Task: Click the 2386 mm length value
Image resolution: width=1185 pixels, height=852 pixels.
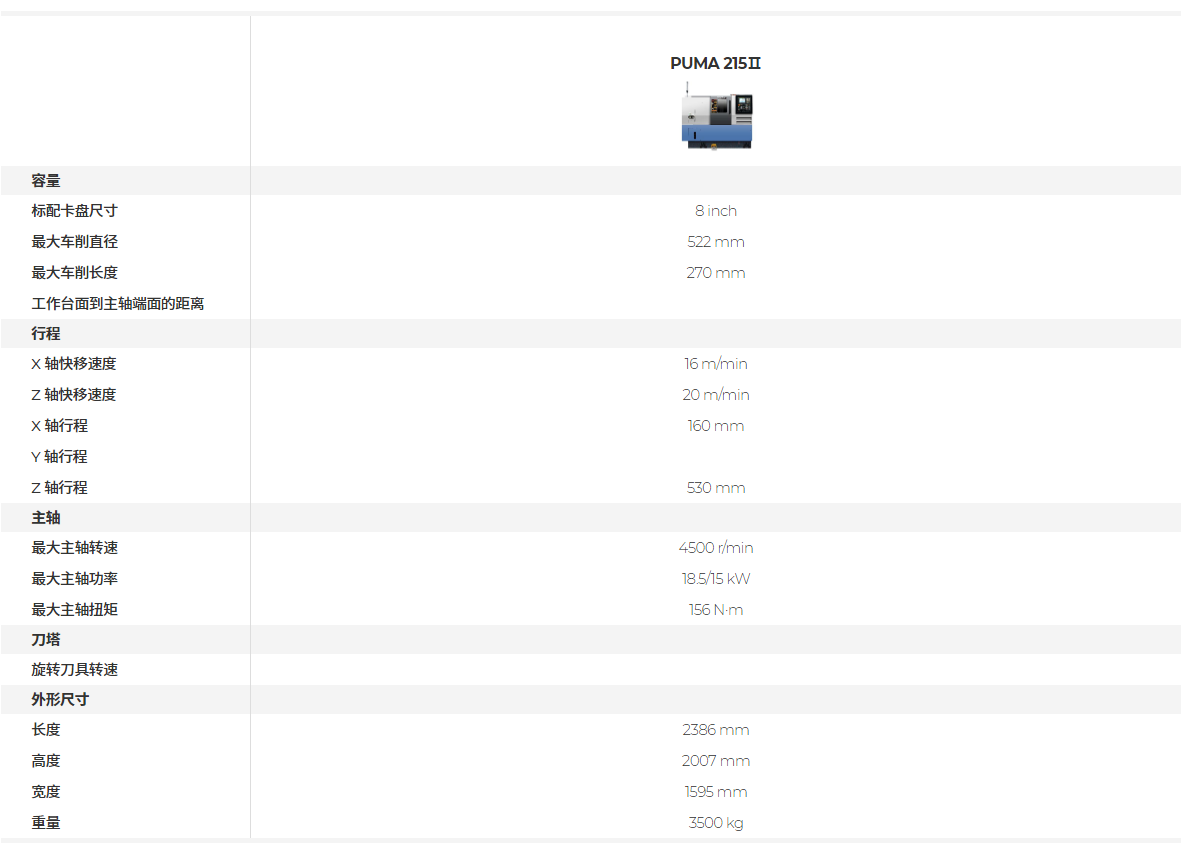Action: (715, 730)
